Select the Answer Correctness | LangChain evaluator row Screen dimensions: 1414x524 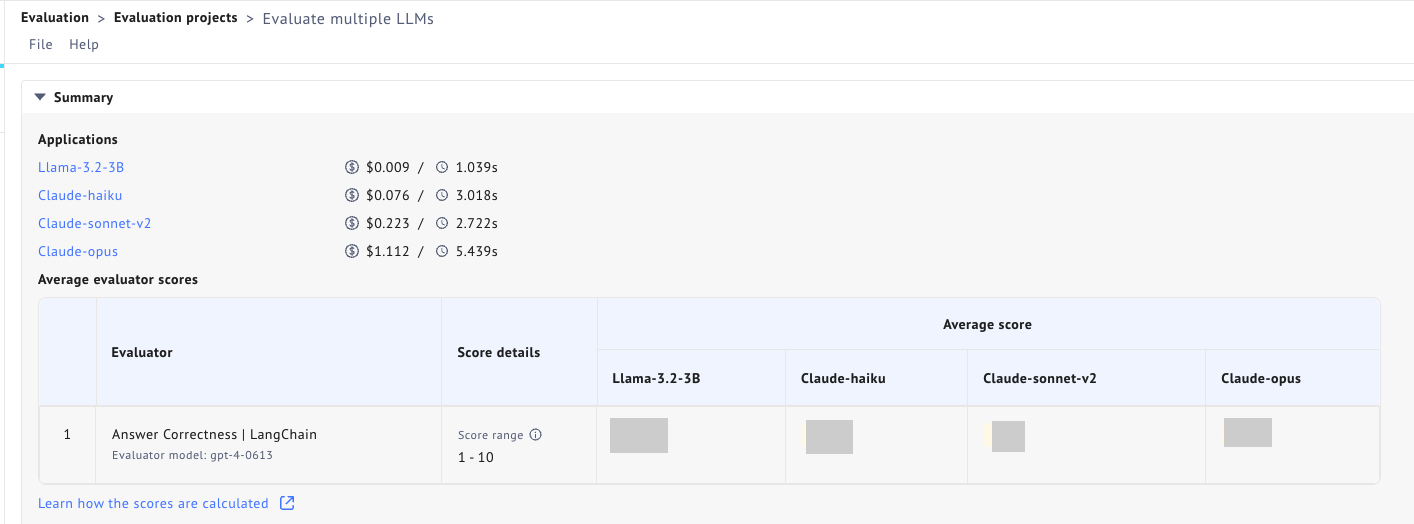[x=214, y=435]
